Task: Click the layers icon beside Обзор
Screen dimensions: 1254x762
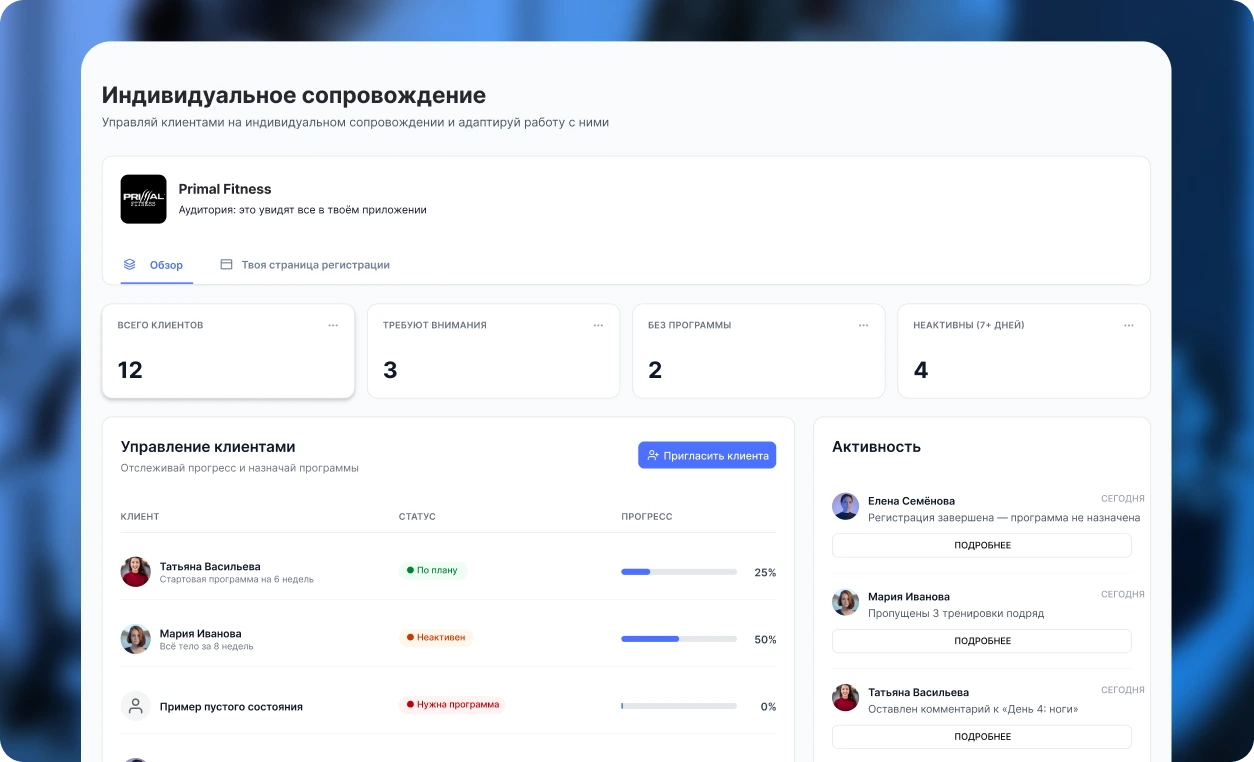Action: (130, 265)
